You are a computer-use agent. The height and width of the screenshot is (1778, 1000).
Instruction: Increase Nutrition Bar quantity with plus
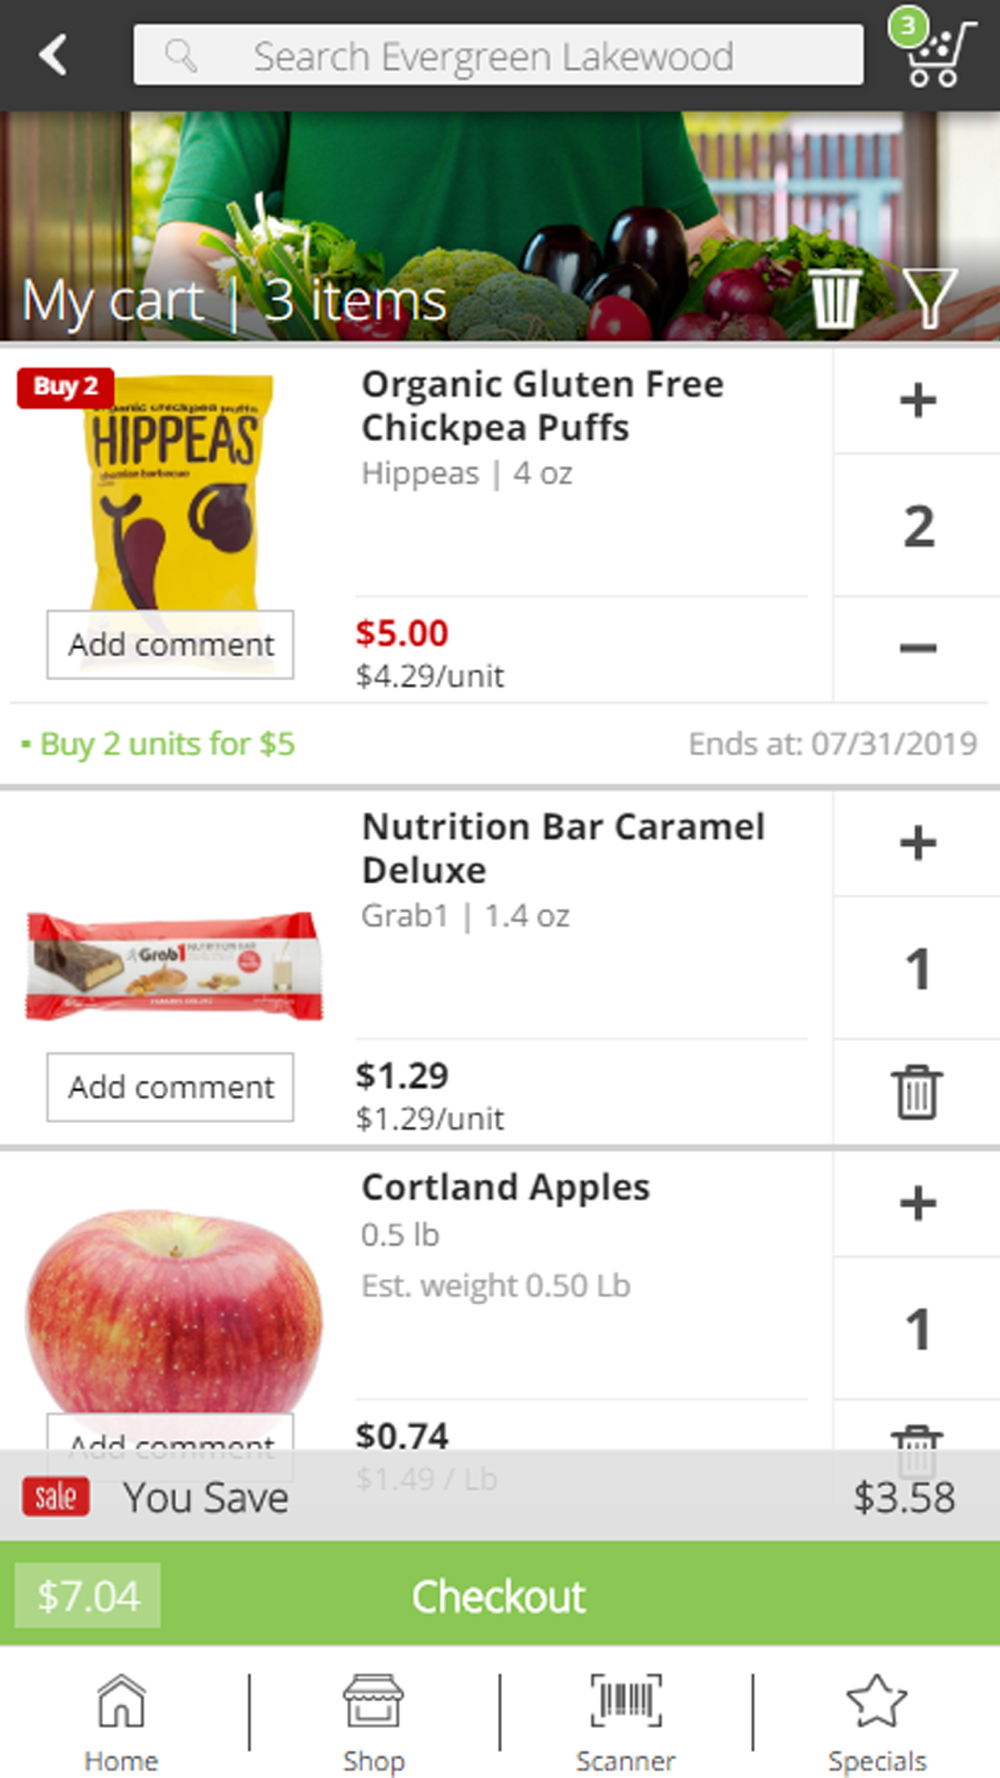coord(917,844)
